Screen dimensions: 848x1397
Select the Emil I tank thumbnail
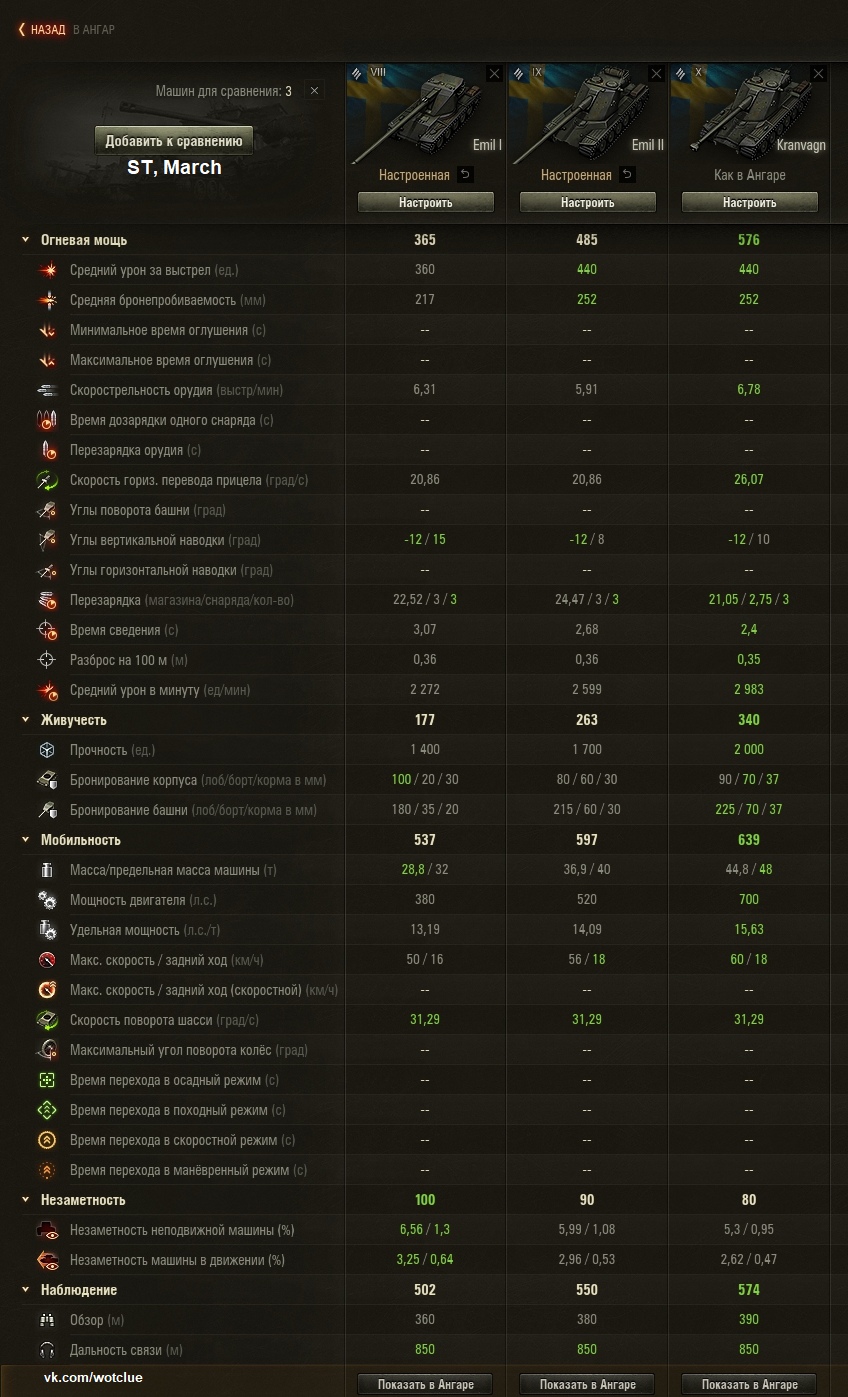coord(425,110)
